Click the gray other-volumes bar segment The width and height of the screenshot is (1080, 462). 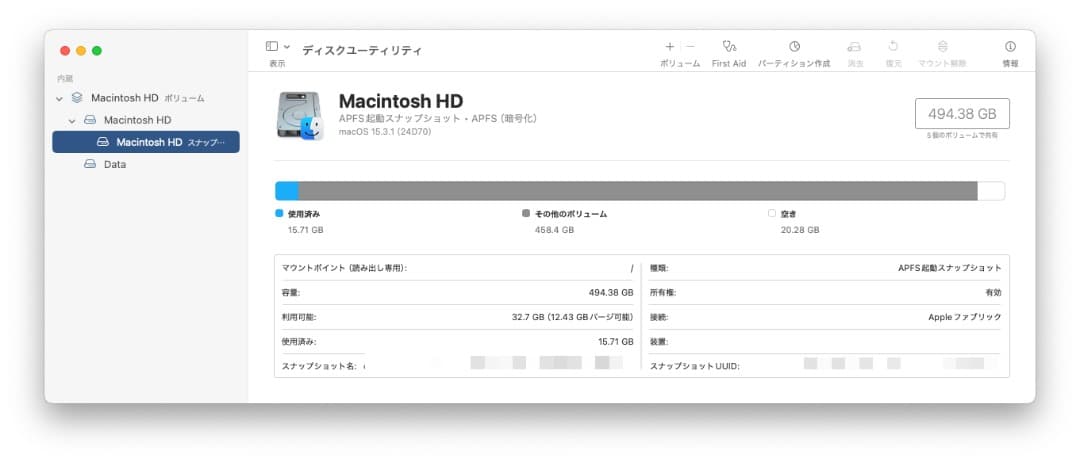point(638,191)
